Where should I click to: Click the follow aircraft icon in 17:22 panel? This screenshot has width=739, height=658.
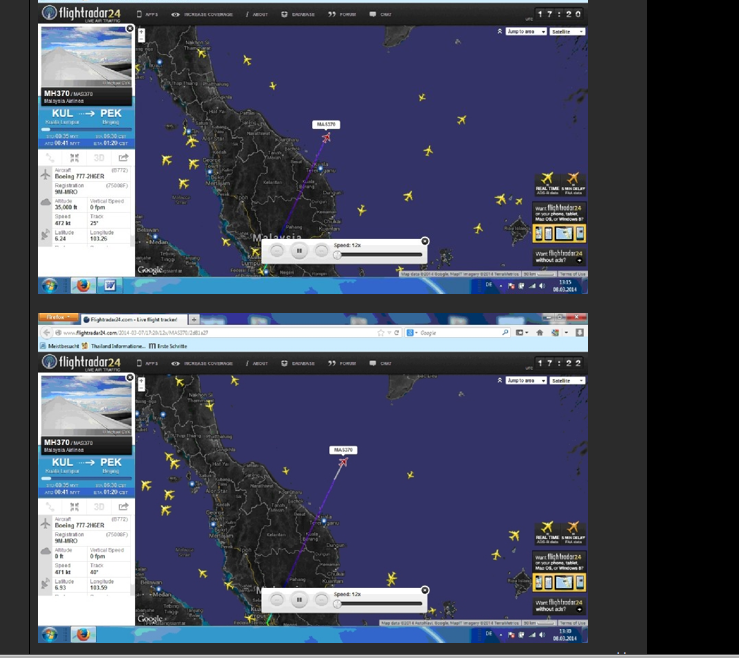74,507
